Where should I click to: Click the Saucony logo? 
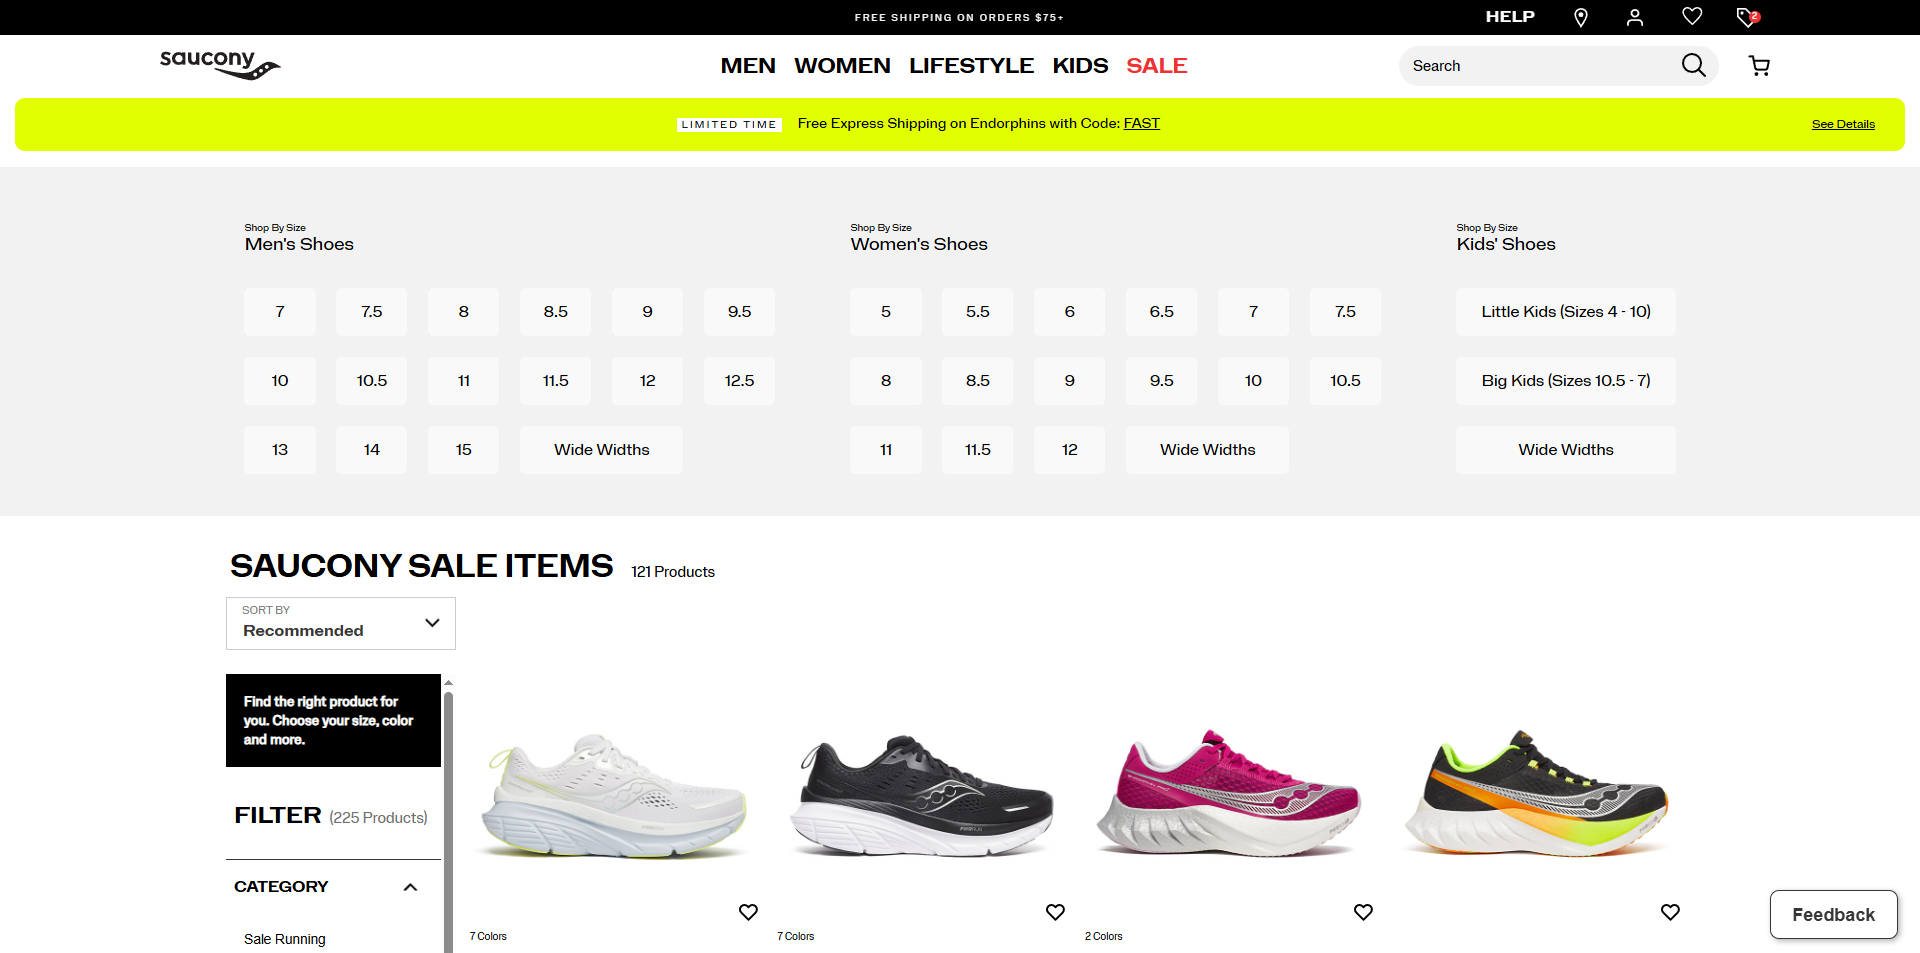tap(219, 65)
